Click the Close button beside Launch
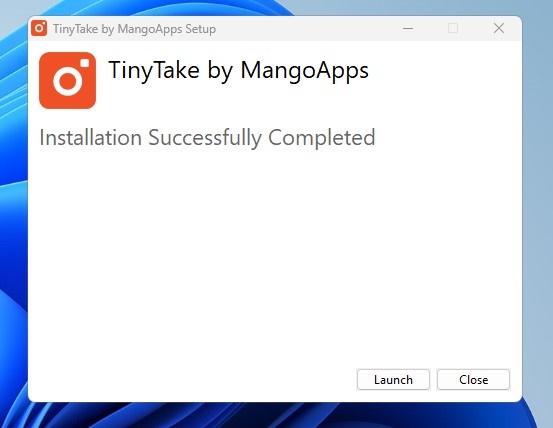Image resolution: width=553 pixels, height=428 pixels. click(473, 379)
